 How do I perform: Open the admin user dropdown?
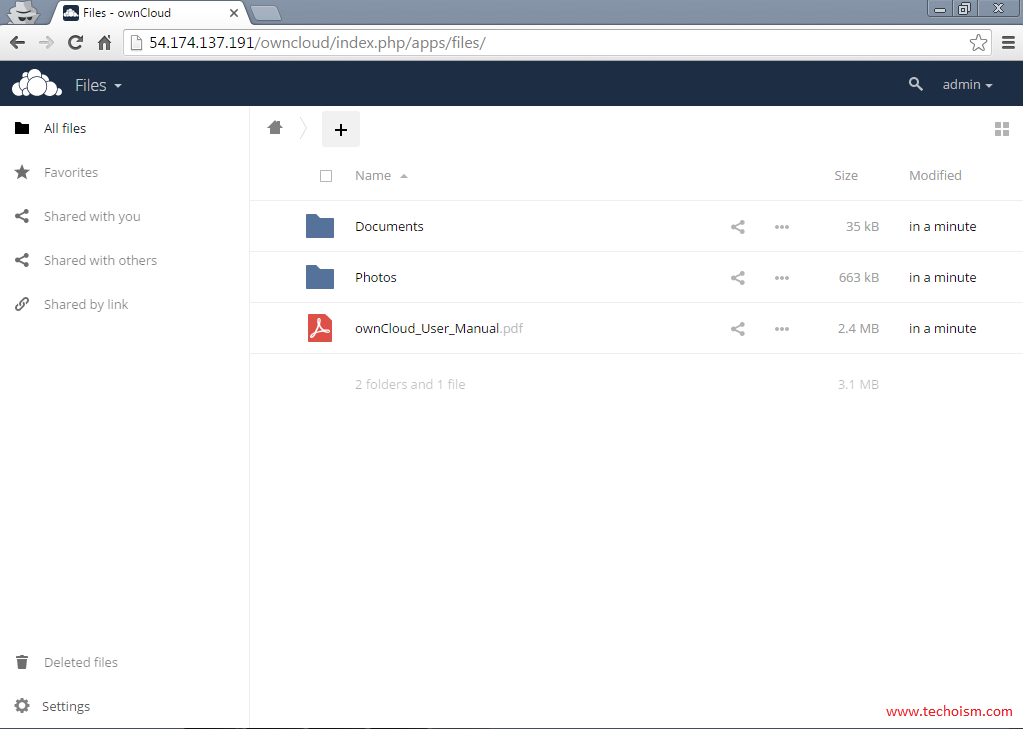[968, 85]
